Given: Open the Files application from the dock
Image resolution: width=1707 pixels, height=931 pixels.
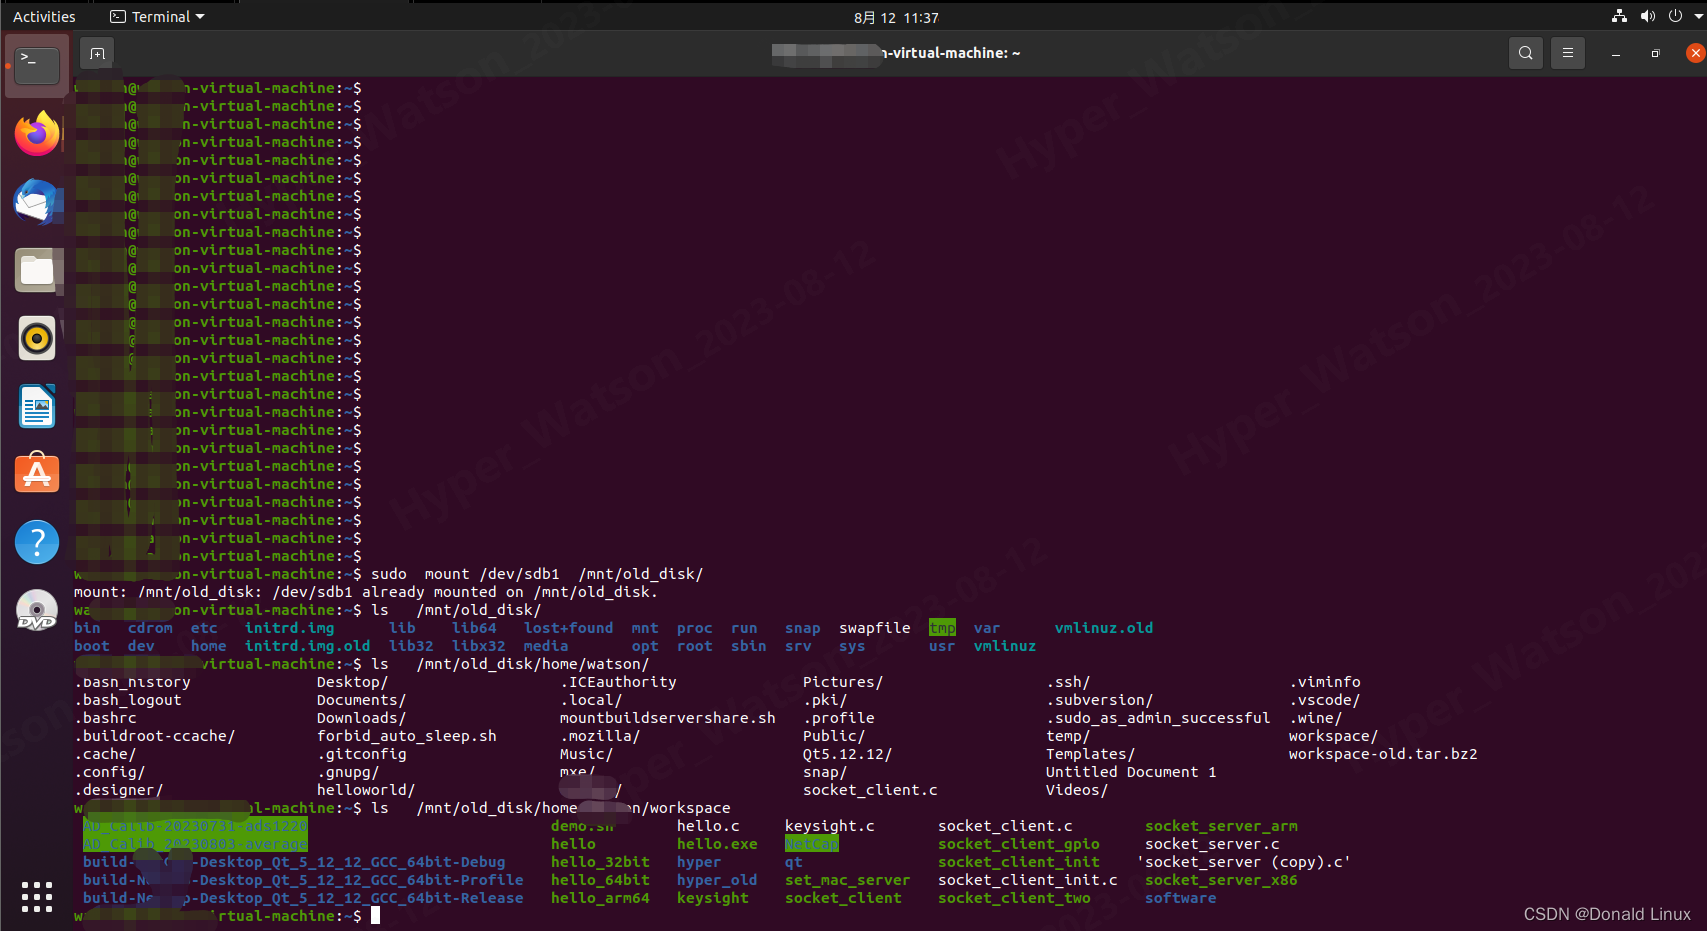Looking at the screenshot, I should tap(36, 269).
